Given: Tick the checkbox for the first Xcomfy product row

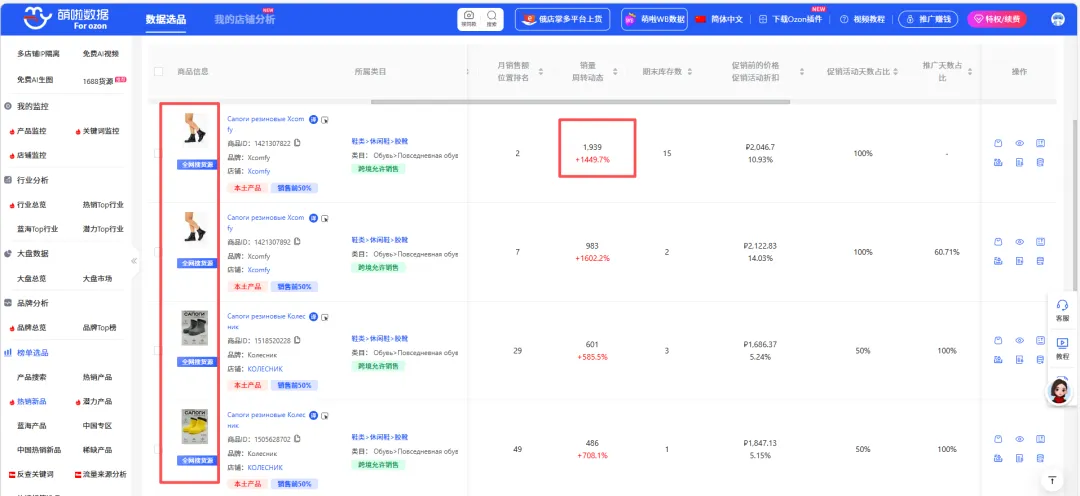Looking at the screenshot, I should 159,153.
